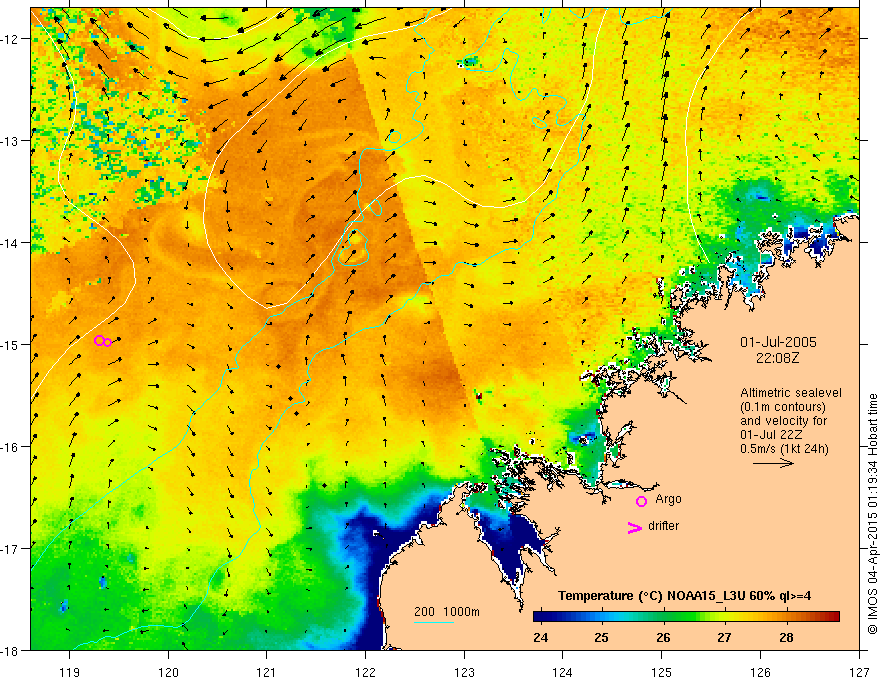Click the '121' longitude axis label
Screen dimensions: 880x680
tap(267, 673)
